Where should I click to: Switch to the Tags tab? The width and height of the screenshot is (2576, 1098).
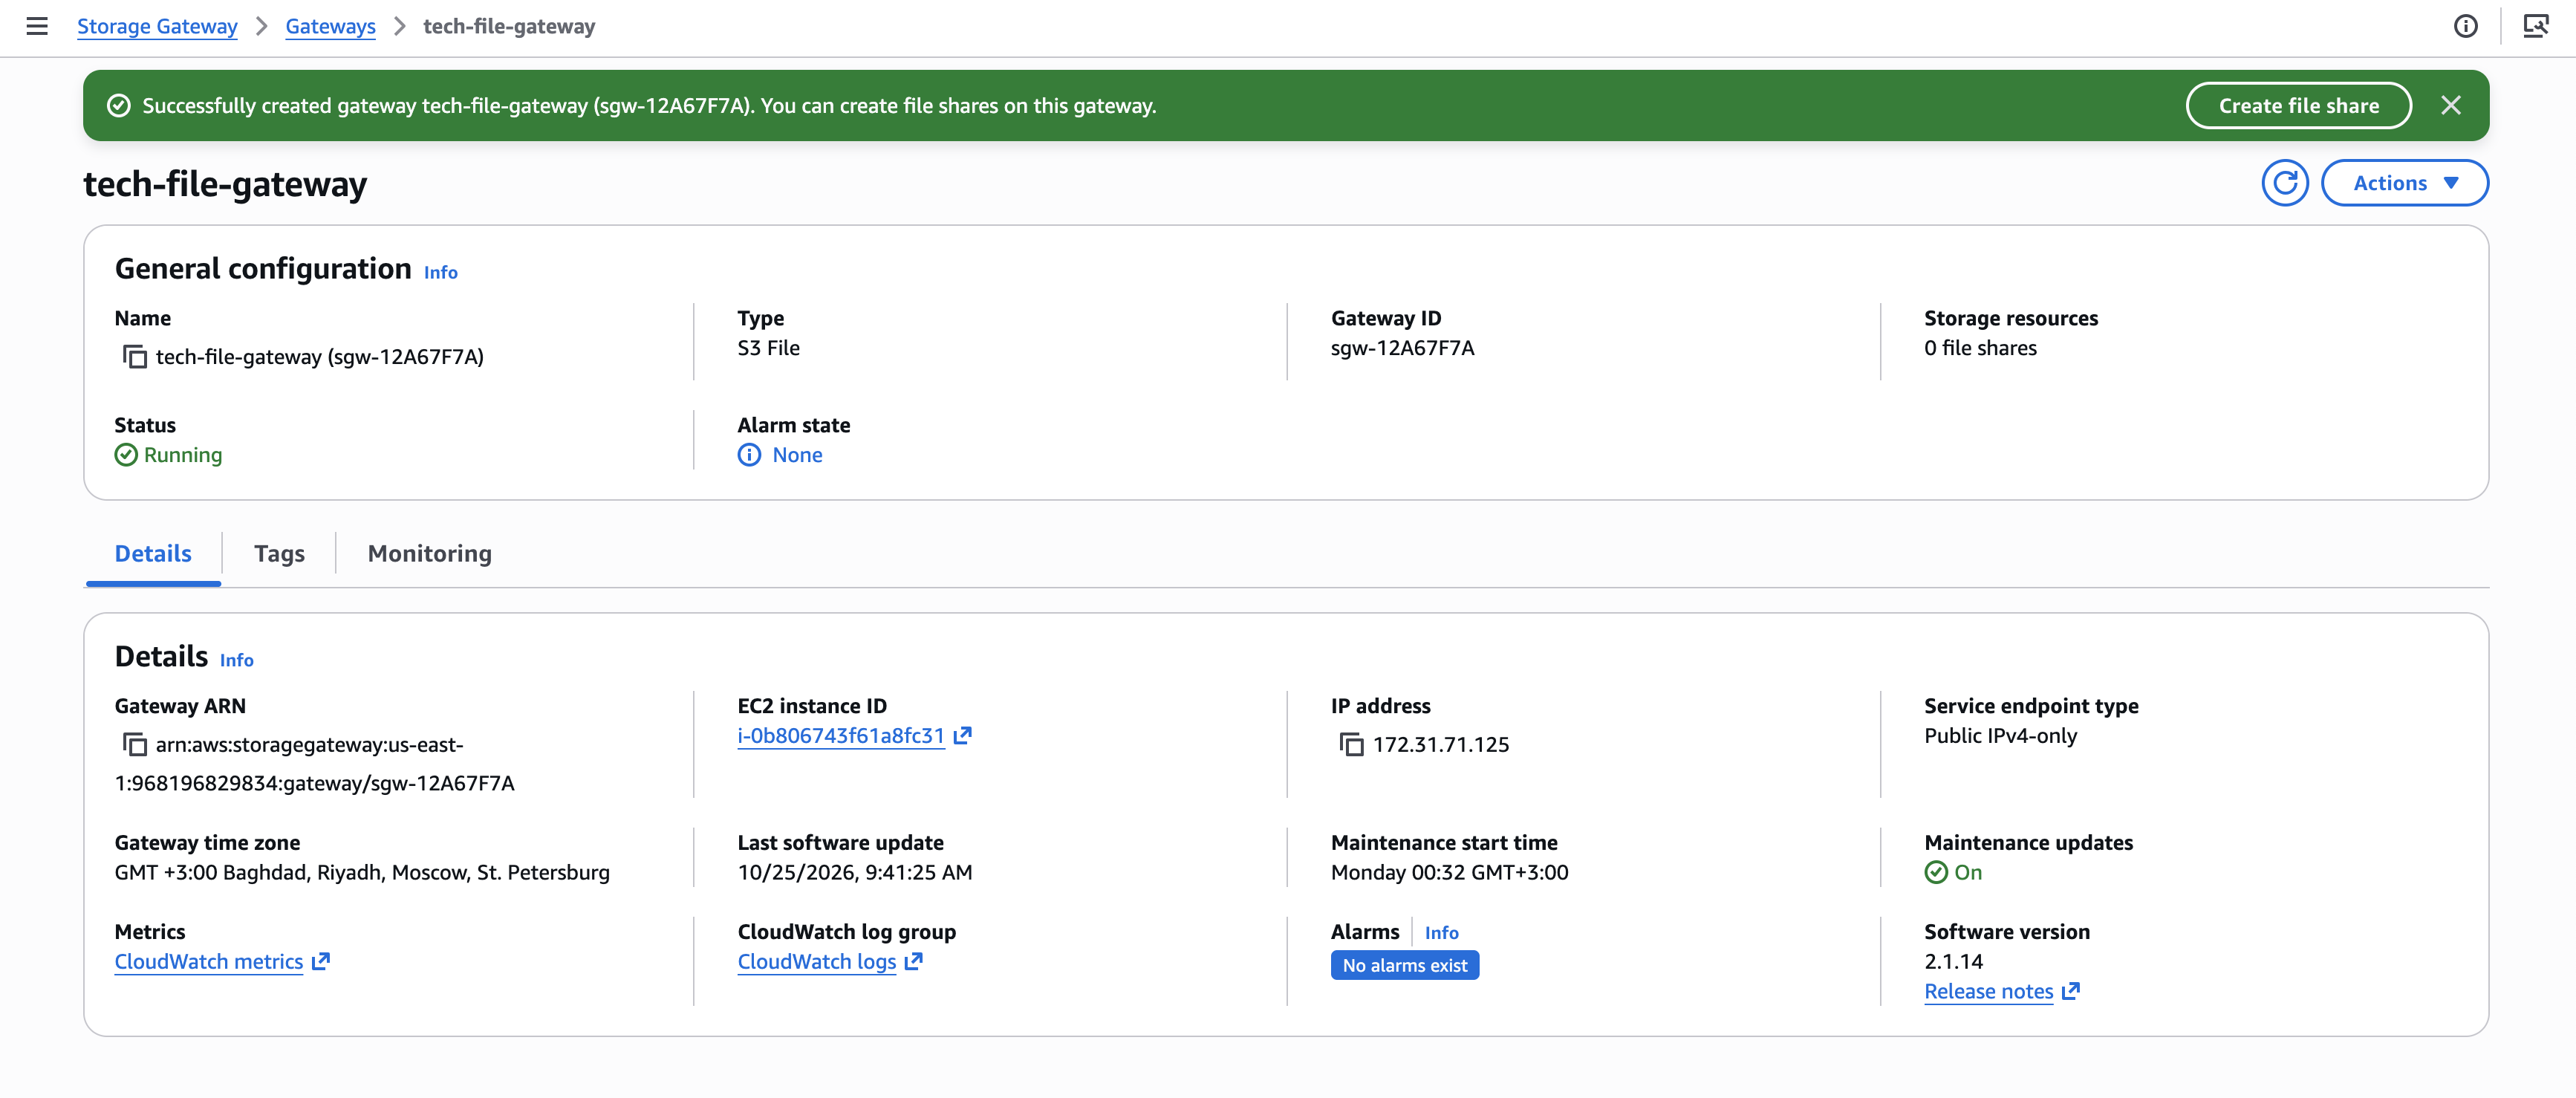[279, 554]
